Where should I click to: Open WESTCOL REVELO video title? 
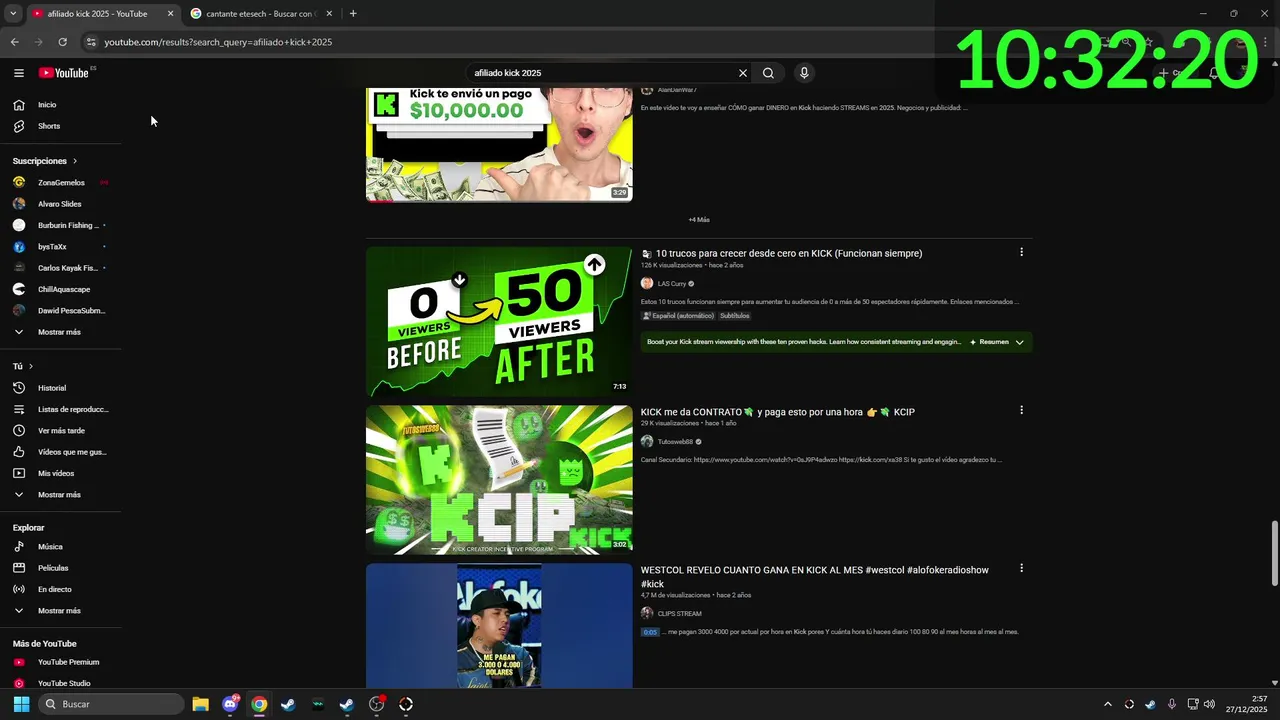(x=815, y=577)
